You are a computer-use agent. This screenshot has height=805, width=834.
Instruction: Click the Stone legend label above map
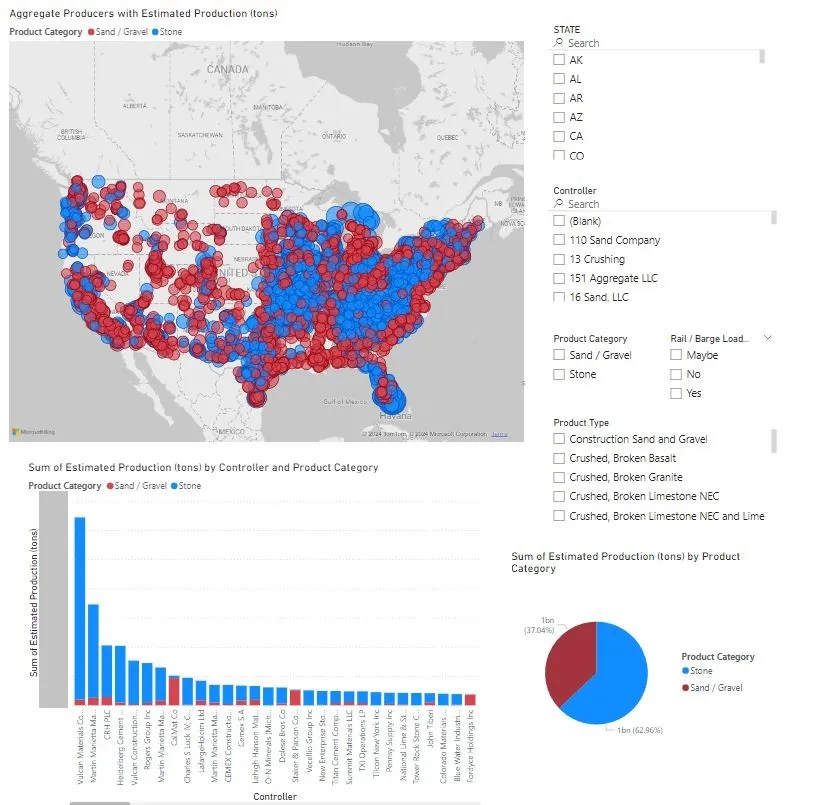tap(171, 32)
